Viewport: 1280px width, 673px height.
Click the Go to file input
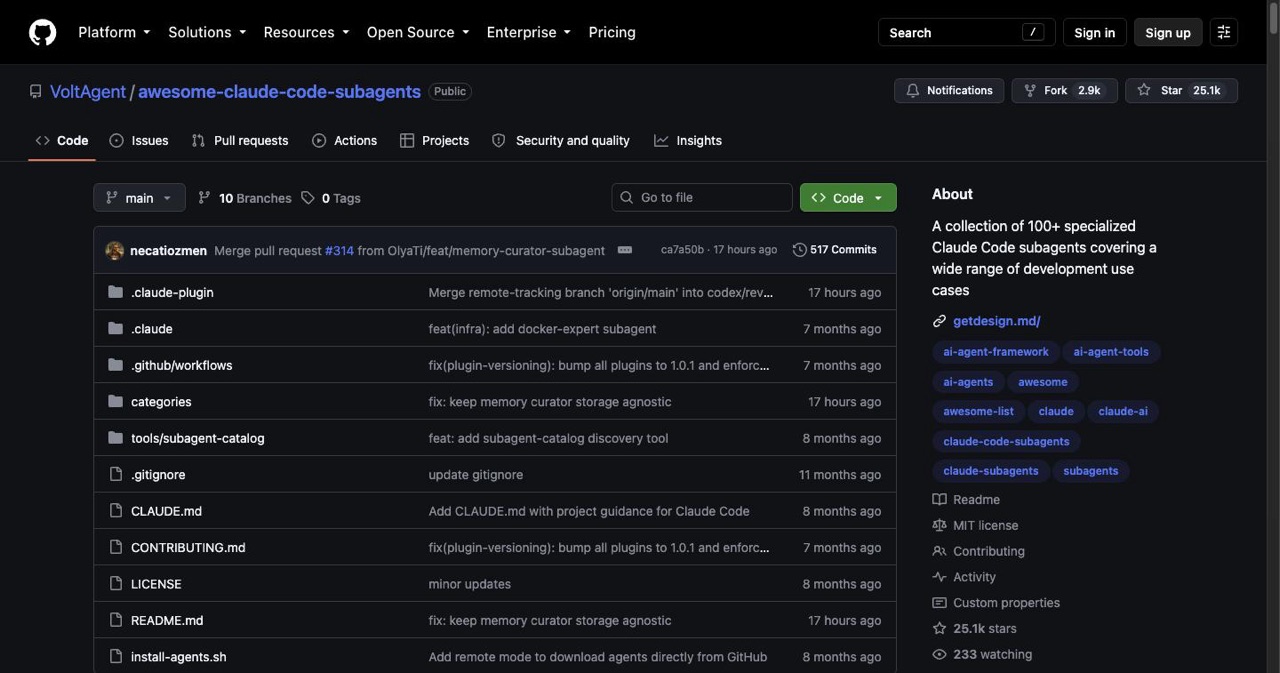702,198
